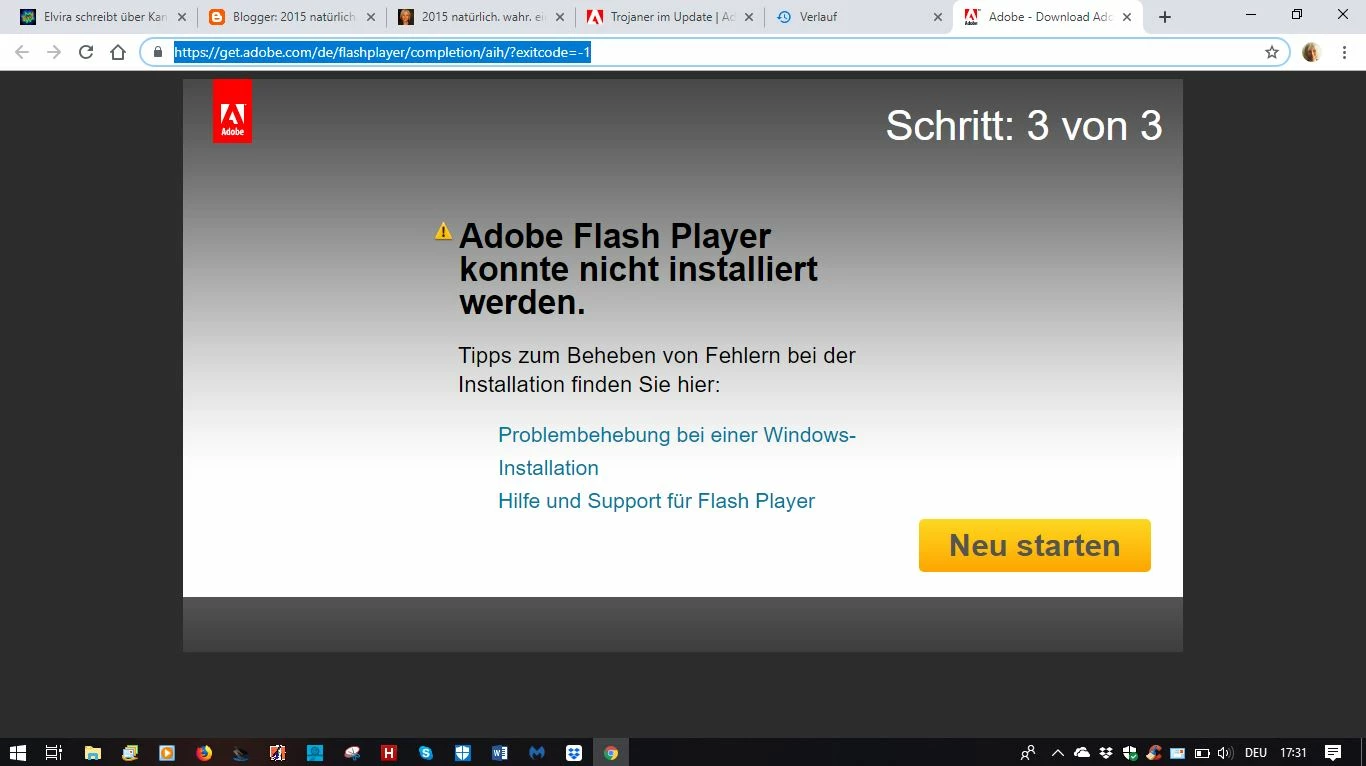
Task: Go back to the previous page
Action: (x=22, y=52)
